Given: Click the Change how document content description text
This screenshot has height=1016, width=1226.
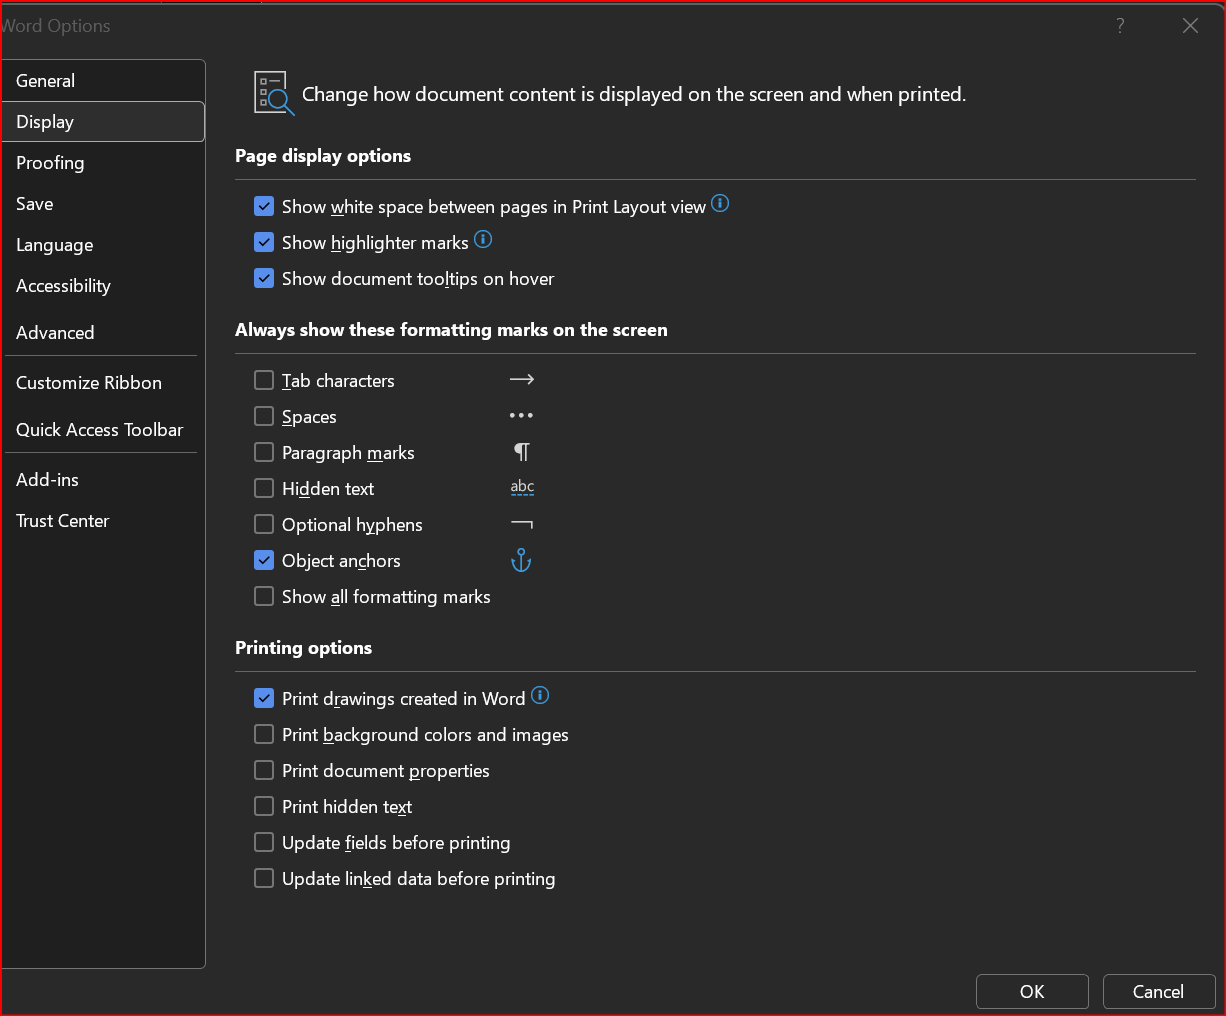Looking at the screenshot, I should tap(634, 95).
